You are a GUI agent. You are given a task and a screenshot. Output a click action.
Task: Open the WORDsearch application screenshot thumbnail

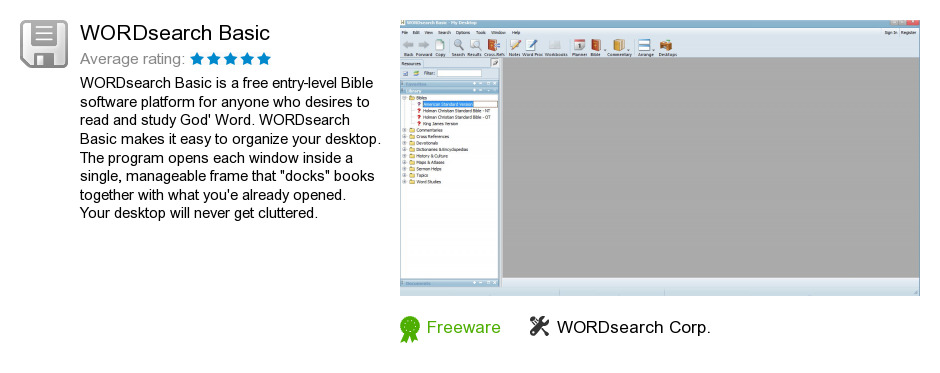(659, 158)
